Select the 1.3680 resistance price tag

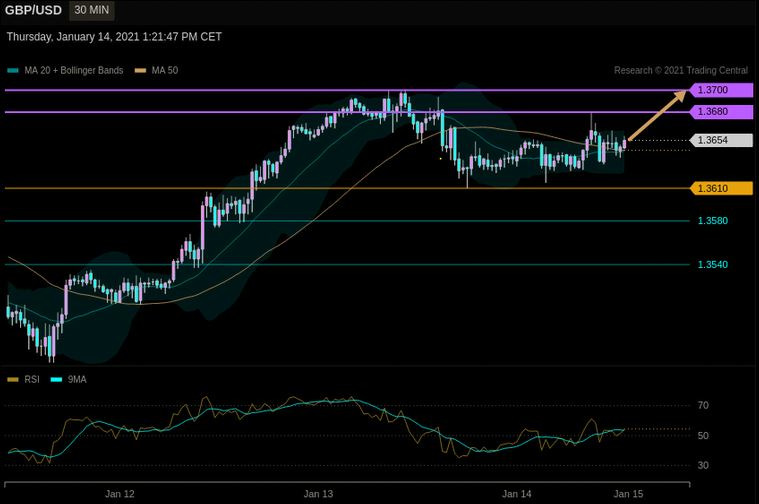pyautogui.click(x=721, y=112)
